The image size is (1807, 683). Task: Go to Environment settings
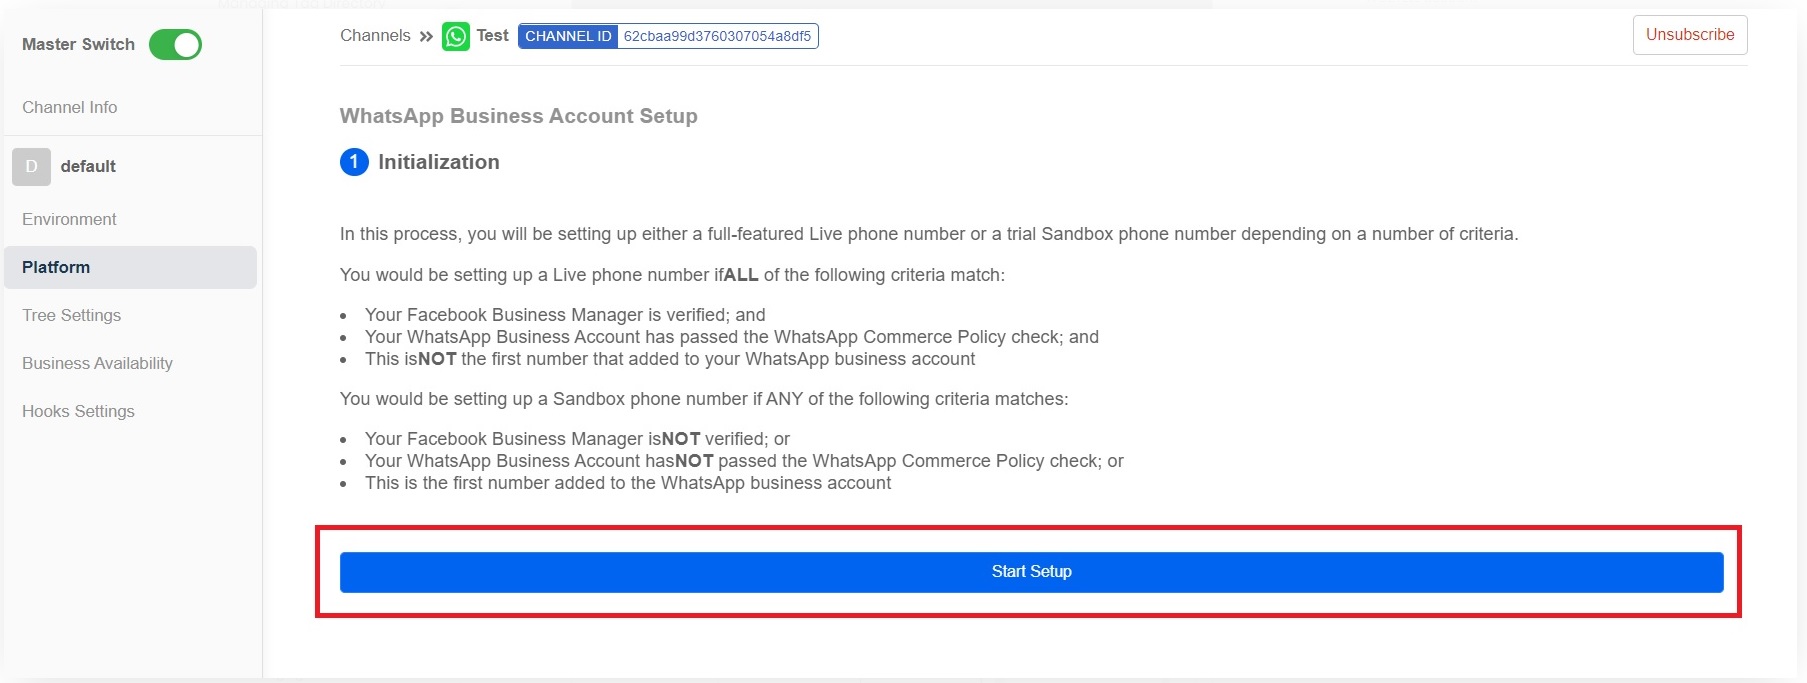pyautogui.click(x=69, y=219)
